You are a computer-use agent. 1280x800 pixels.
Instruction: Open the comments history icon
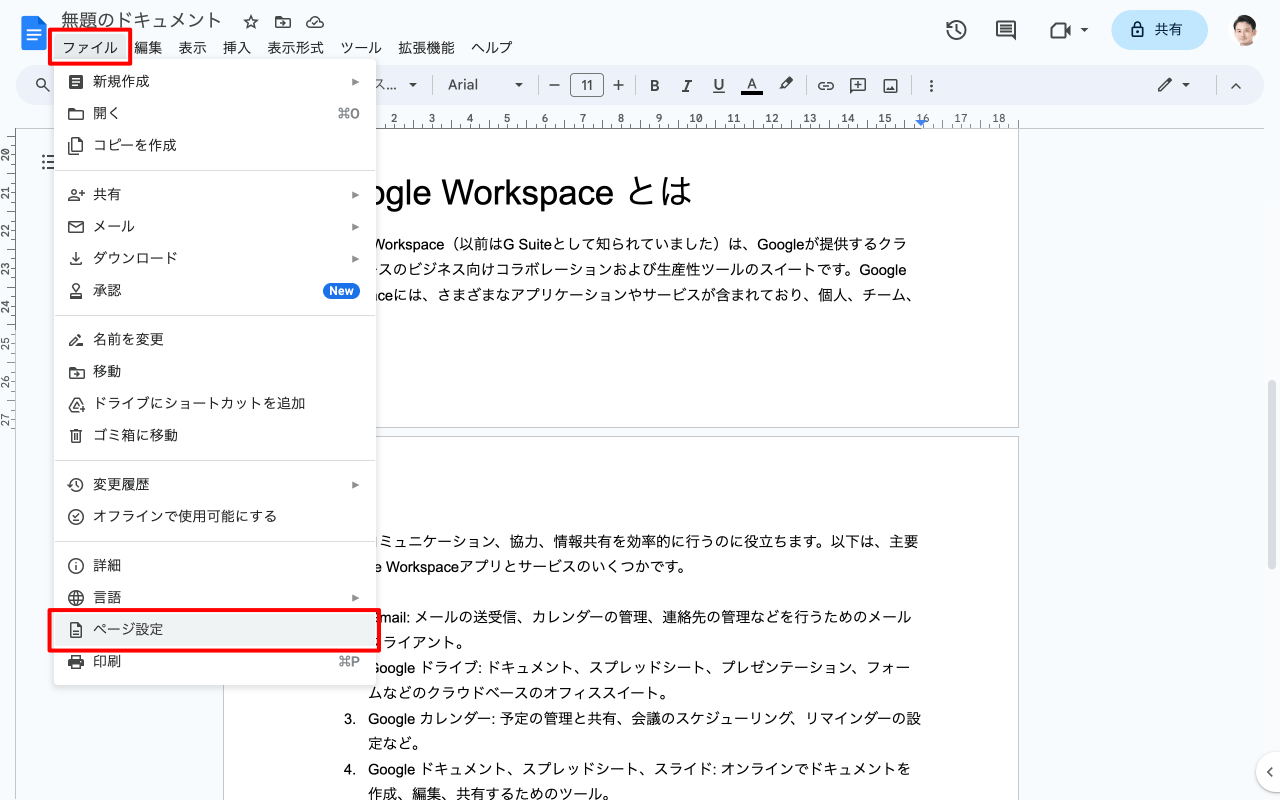pos(1006,30)
